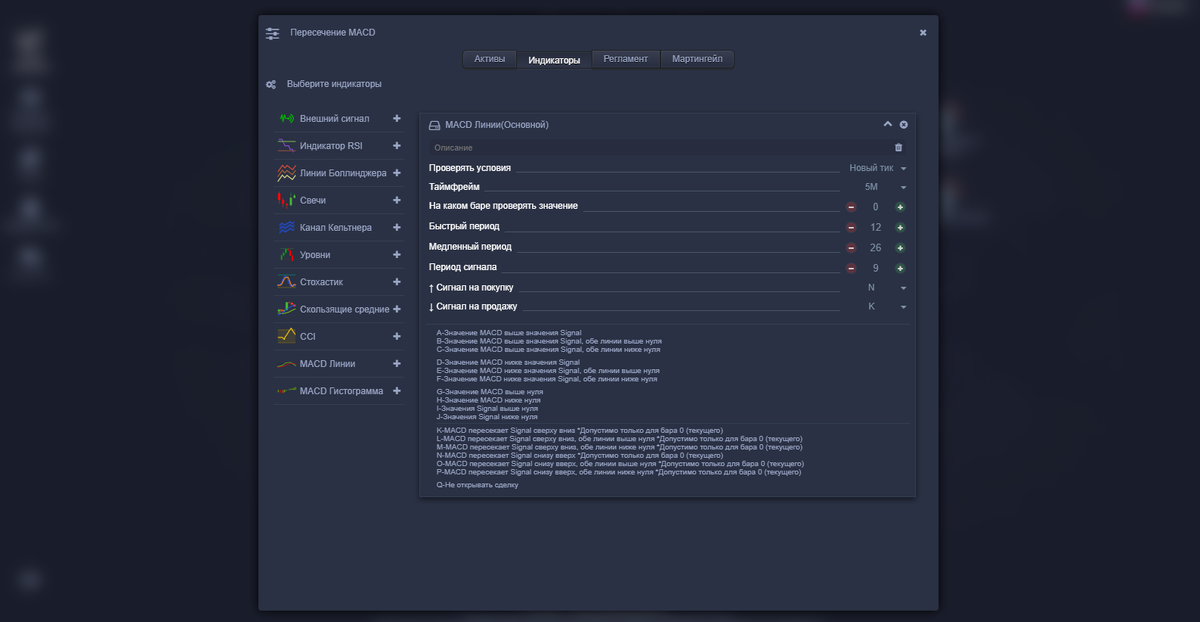This screenshot has width=1200, height=622.
Task: Click the Линии Боллинджера chart icon
Action: (x=286, y=173)
